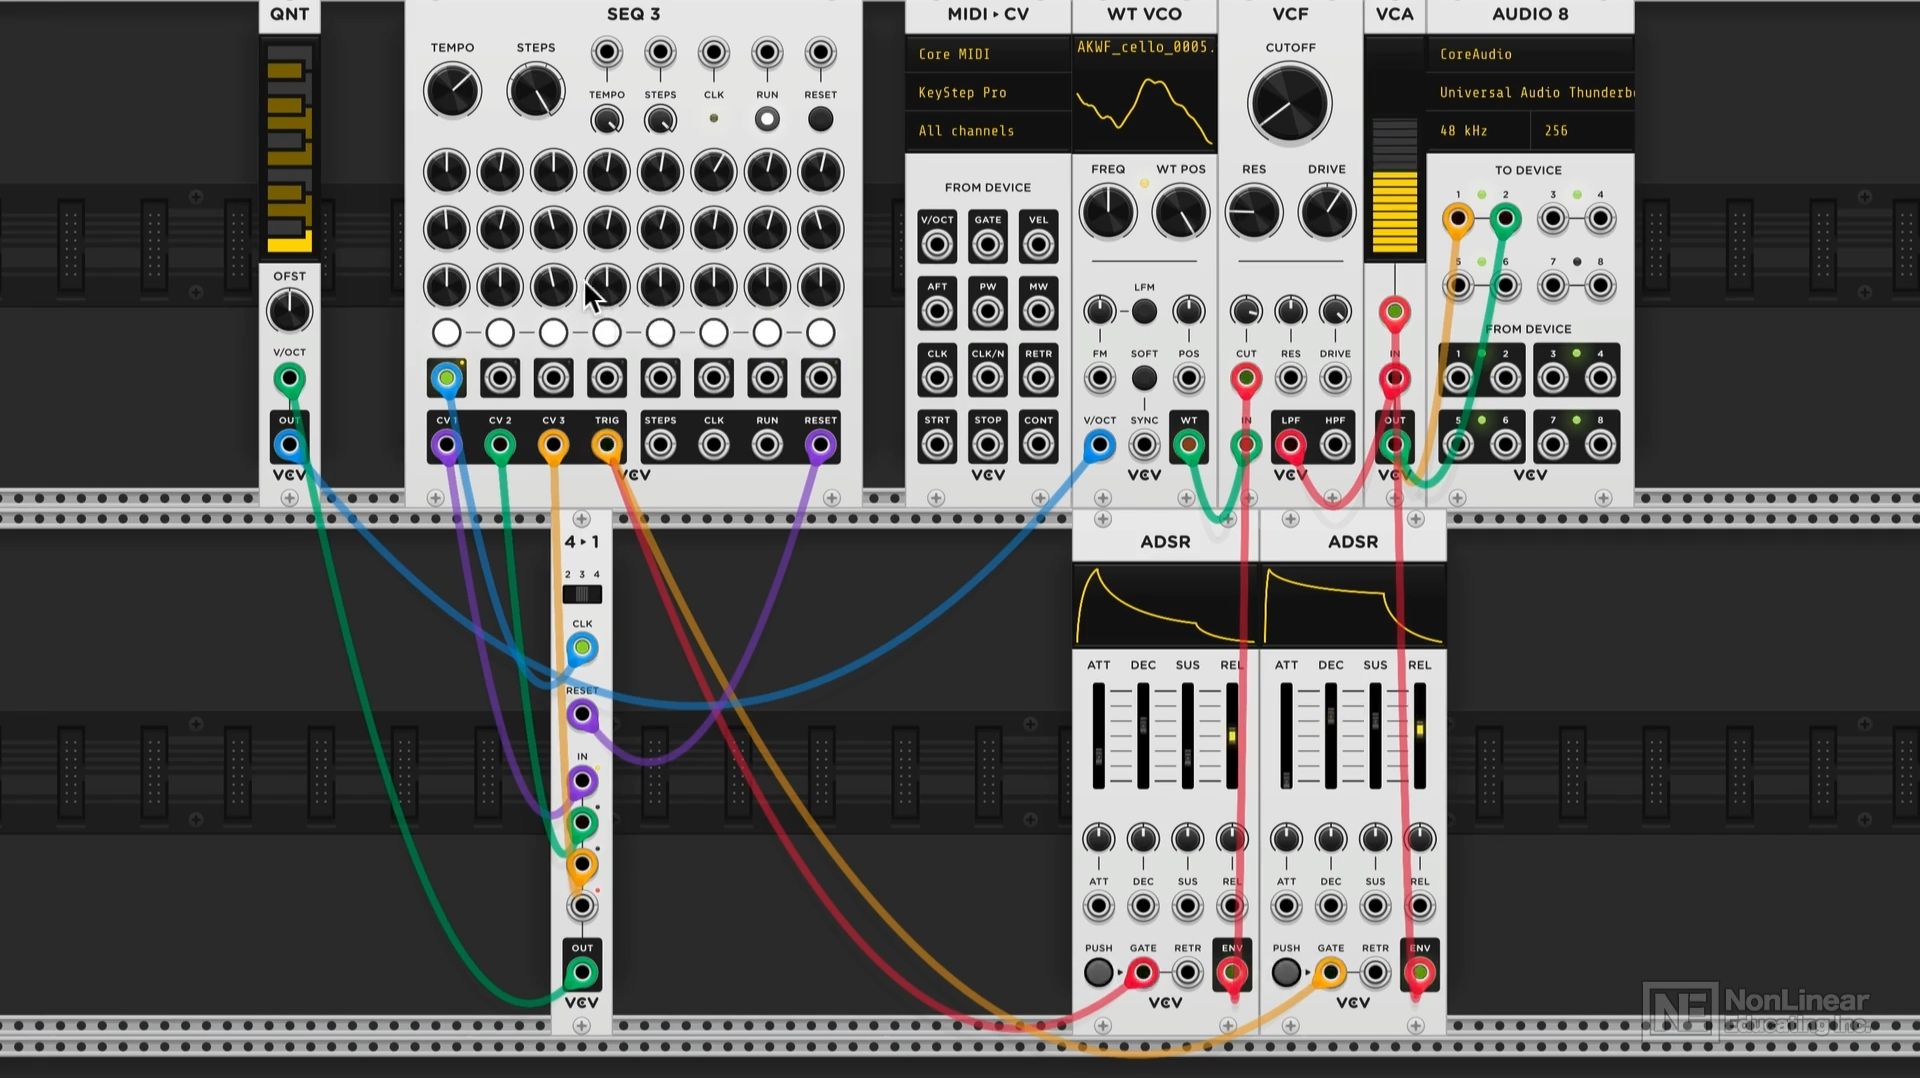Click the VCF CUTOFF knob
This screenshot has height=1078, width=1920.
point(1290,103)
